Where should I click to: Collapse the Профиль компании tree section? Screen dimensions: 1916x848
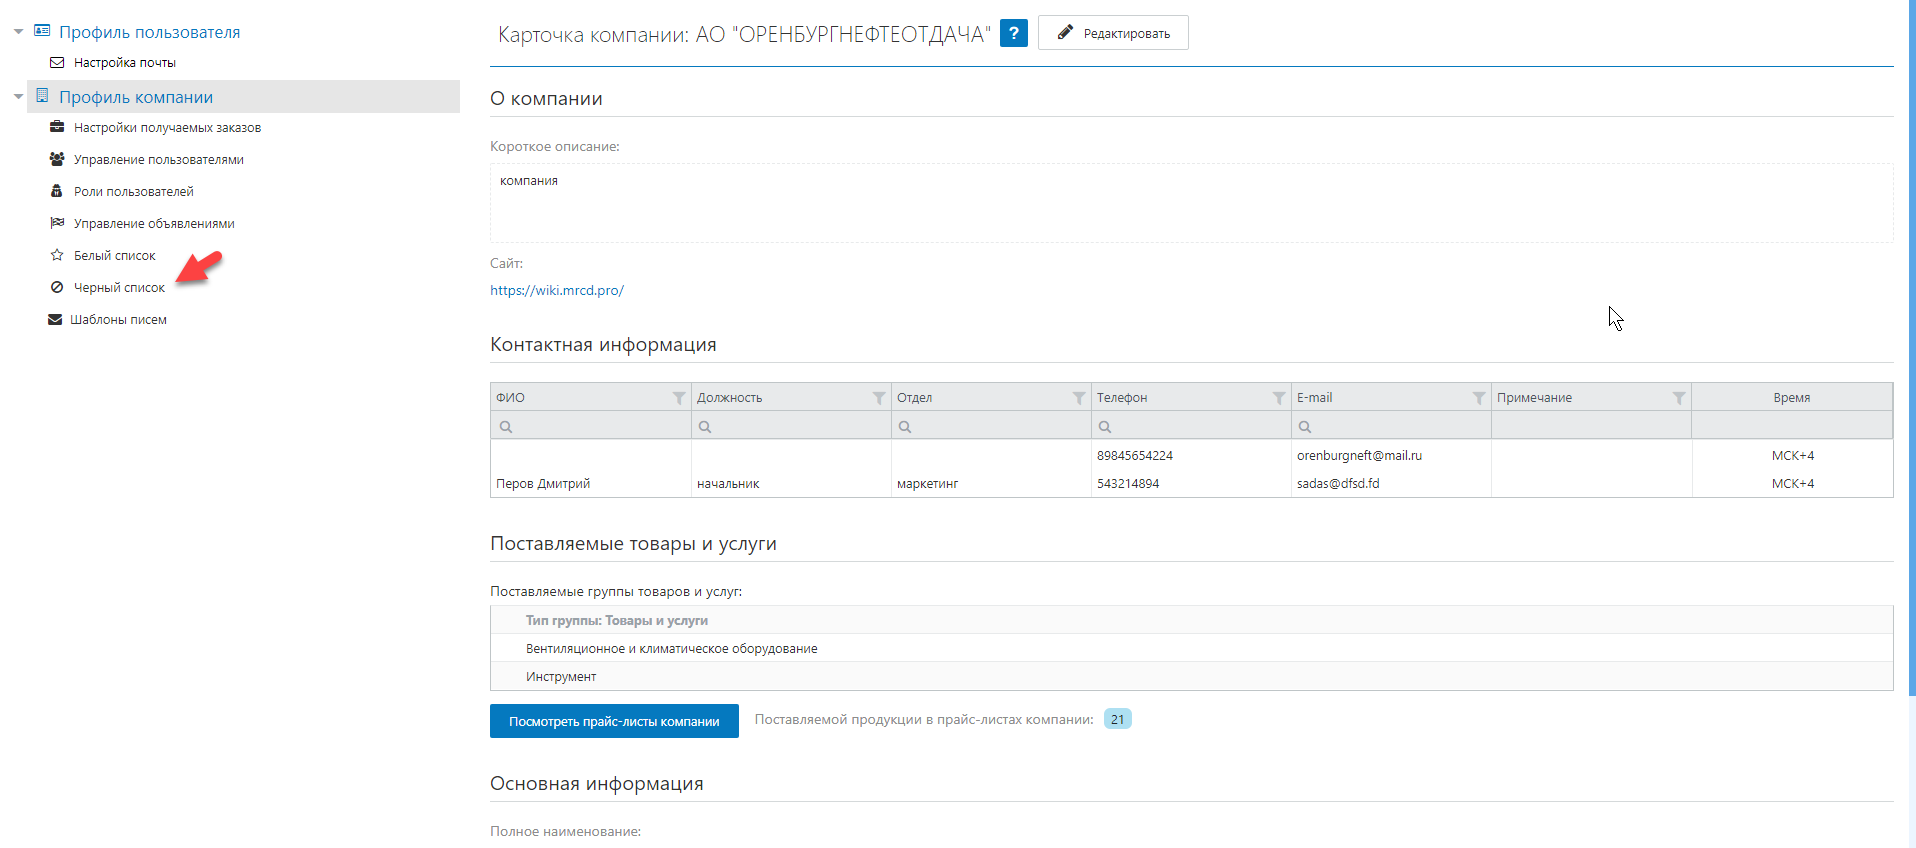click(x=18, y=97)
